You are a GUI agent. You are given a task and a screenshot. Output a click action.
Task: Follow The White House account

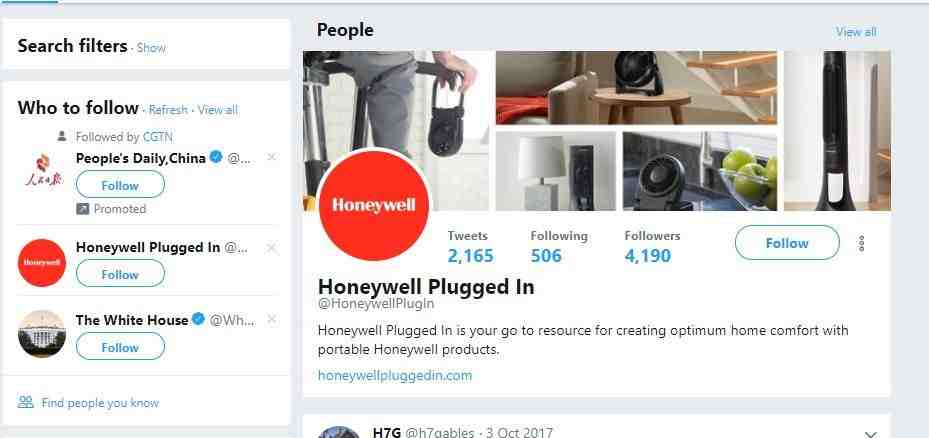(120, 347)
